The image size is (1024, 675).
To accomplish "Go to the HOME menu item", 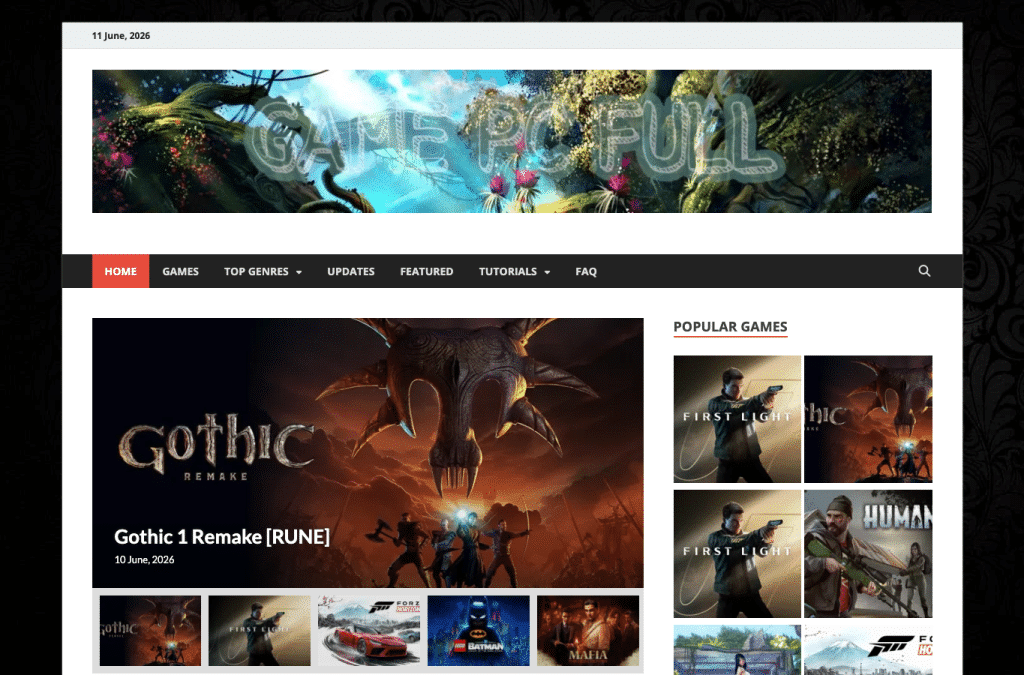I will click(121, 271).
